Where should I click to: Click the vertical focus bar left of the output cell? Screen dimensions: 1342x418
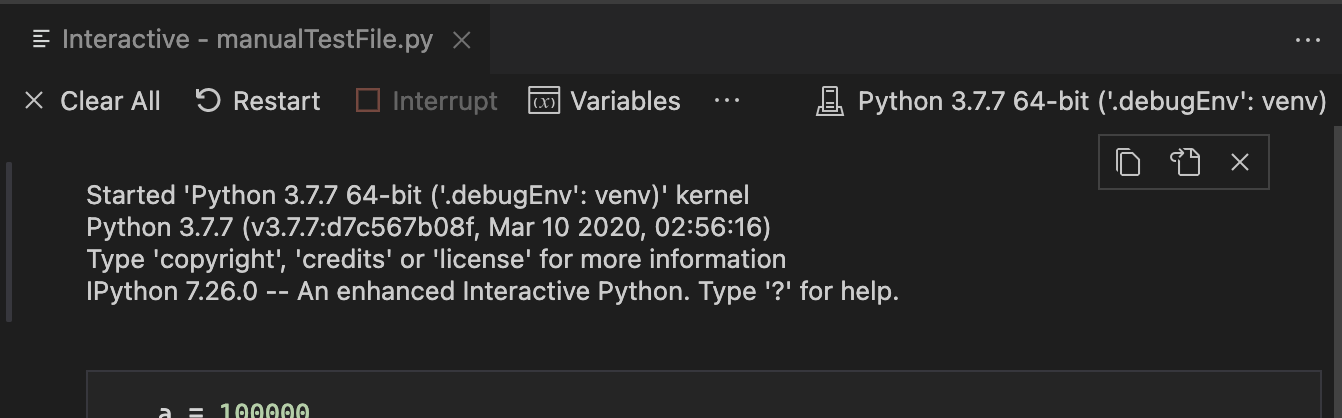tap(10, 242)
